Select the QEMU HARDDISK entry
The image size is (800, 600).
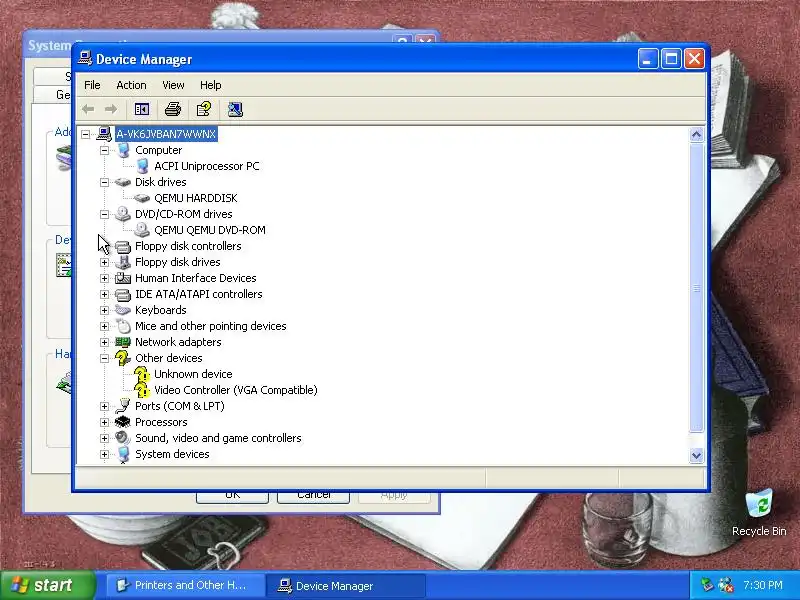point(195,198)
